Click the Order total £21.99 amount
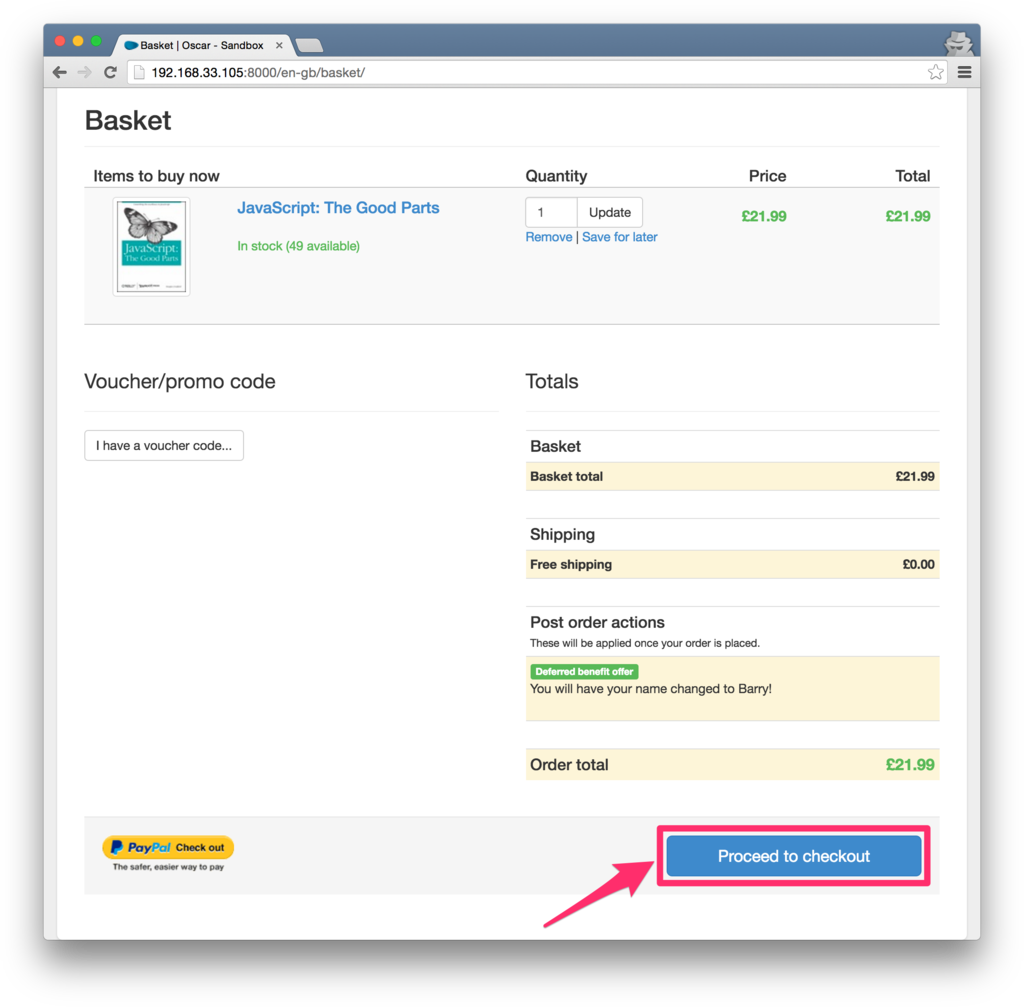The width and height of the screenshot is (1024, 1007). [910, 765]
